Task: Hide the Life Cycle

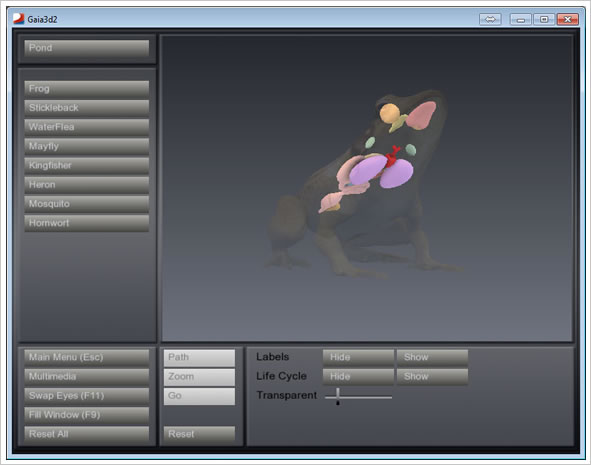Action: tap(358, 376)
